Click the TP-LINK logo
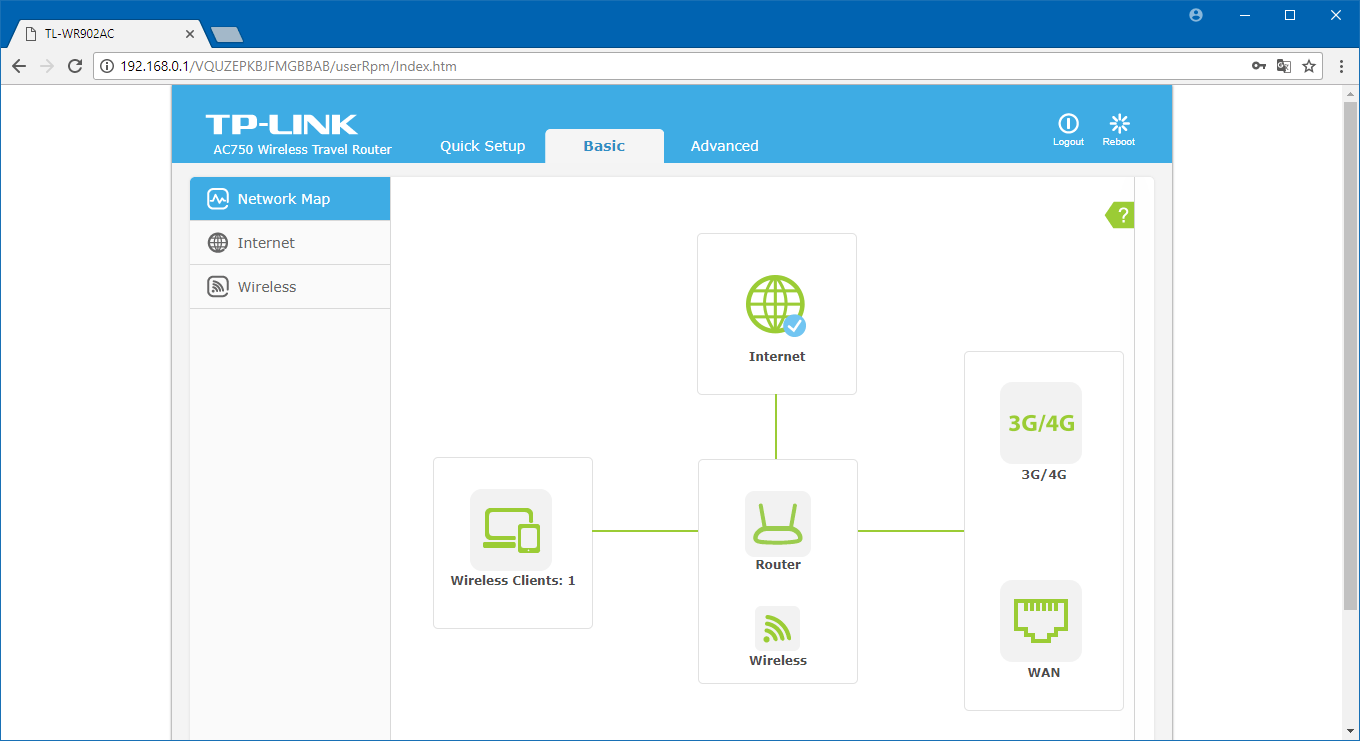1360x741 pixels. (x=281, y=124)
